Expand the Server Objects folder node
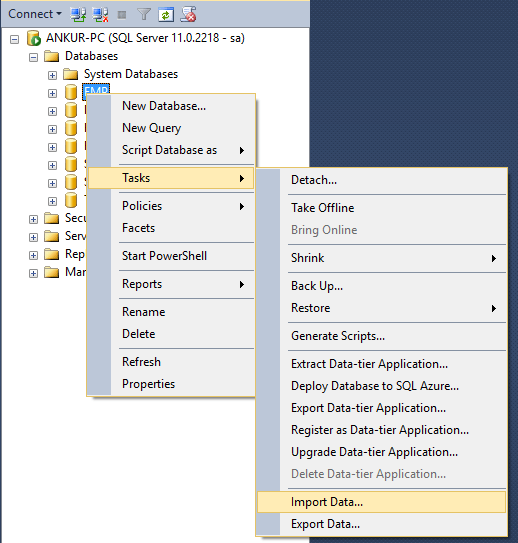This screenshot has height=543, width=518. 33,237
